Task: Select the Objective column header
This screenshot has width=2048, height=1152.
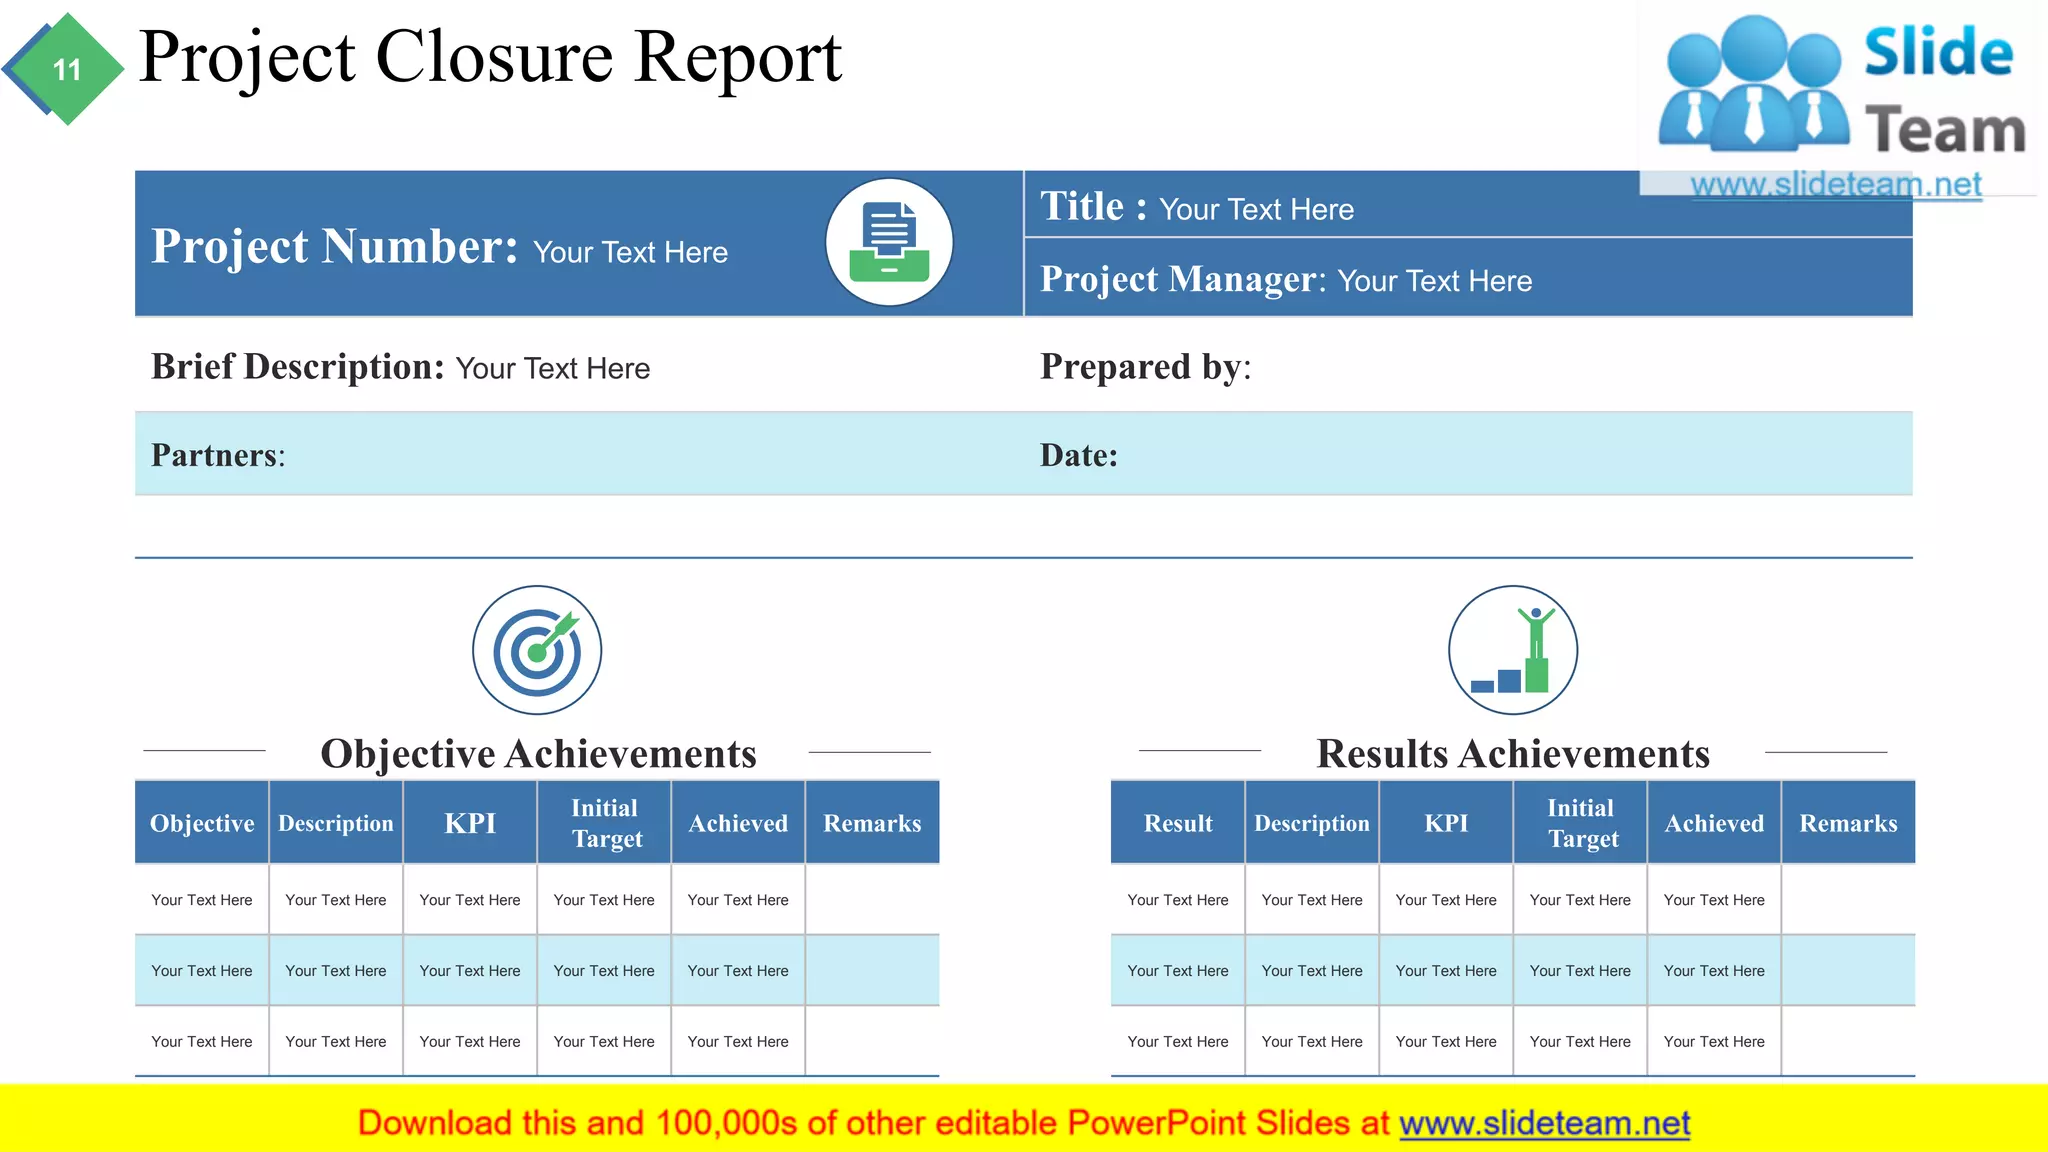Action: coord(202,823)
